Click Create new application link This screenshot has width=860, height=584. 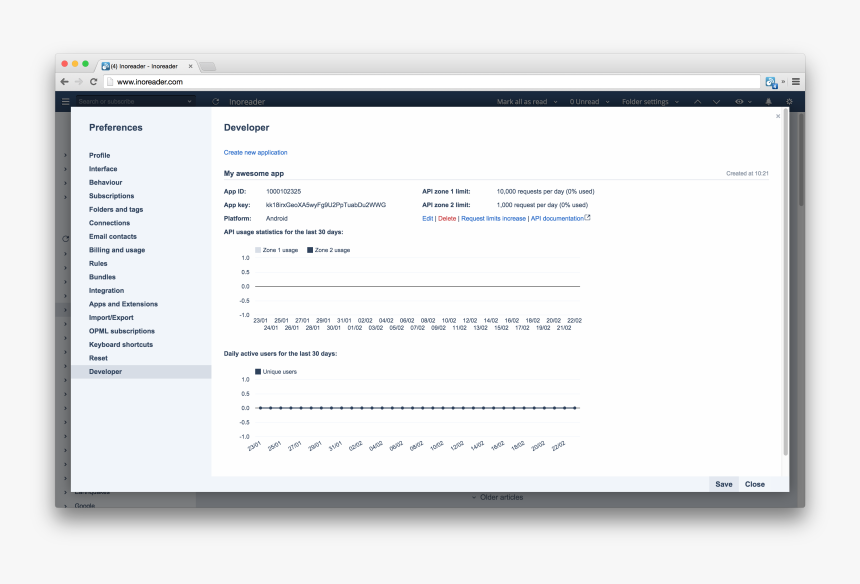[255, 152]
